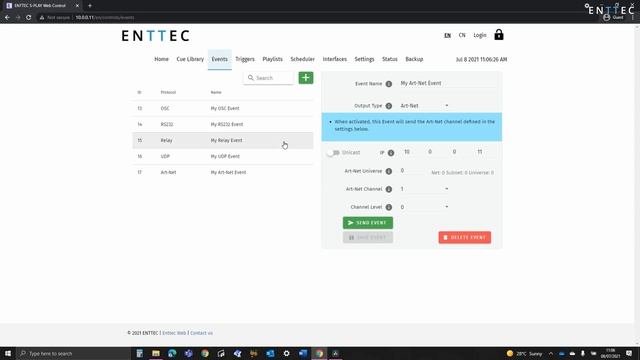The width and height of the screenshot is (640, 360).
Task: Click the Name column header
Action: pyautogui.click(x=216, y=92)
